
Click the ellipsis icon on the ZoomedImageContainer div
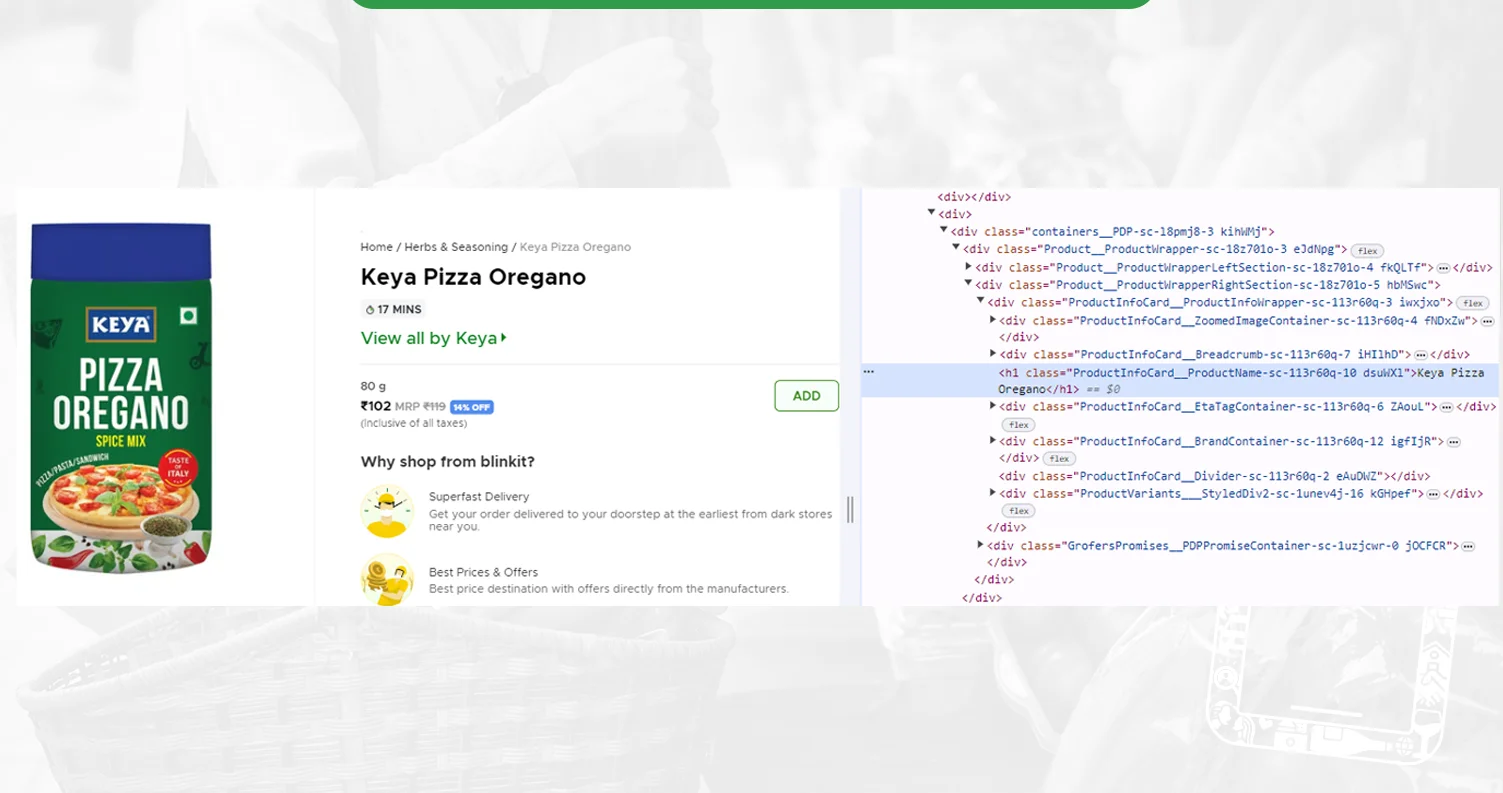coord(1486,319)
